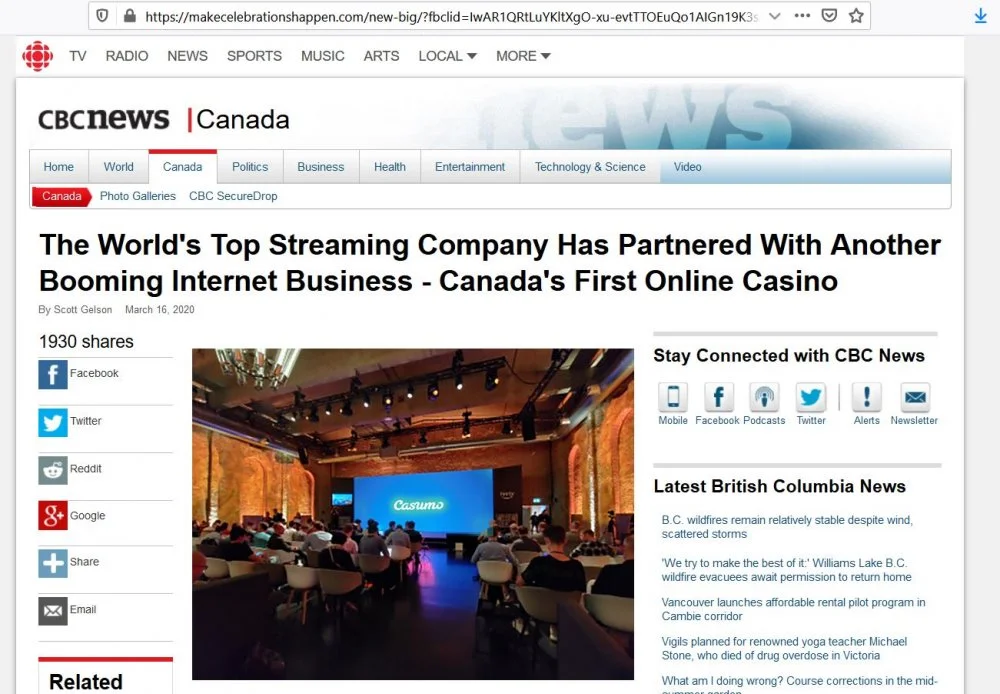Image resolution: width=1000 pixels, height=694 pixels.
Task: Open MUSIC in top navigation
Action: pos(323,56)
